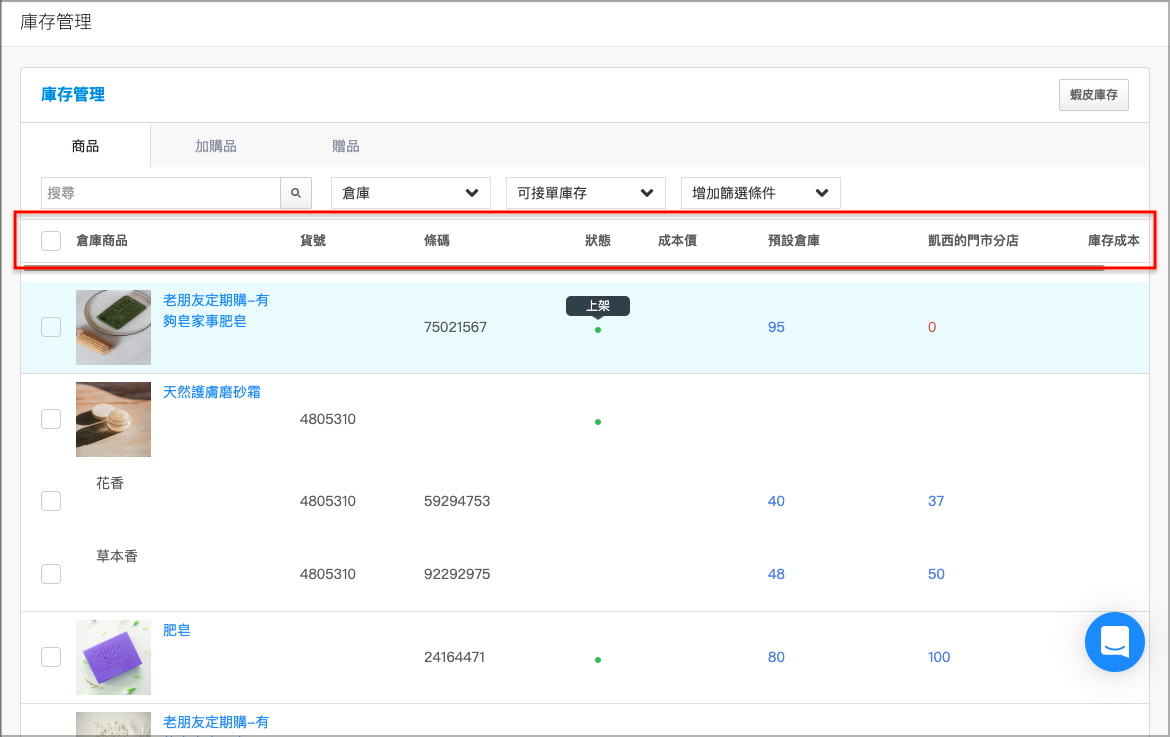The image size is (1170, 737).
Task: Click the 草本香 variant label
Action: [x=117, y=556]
